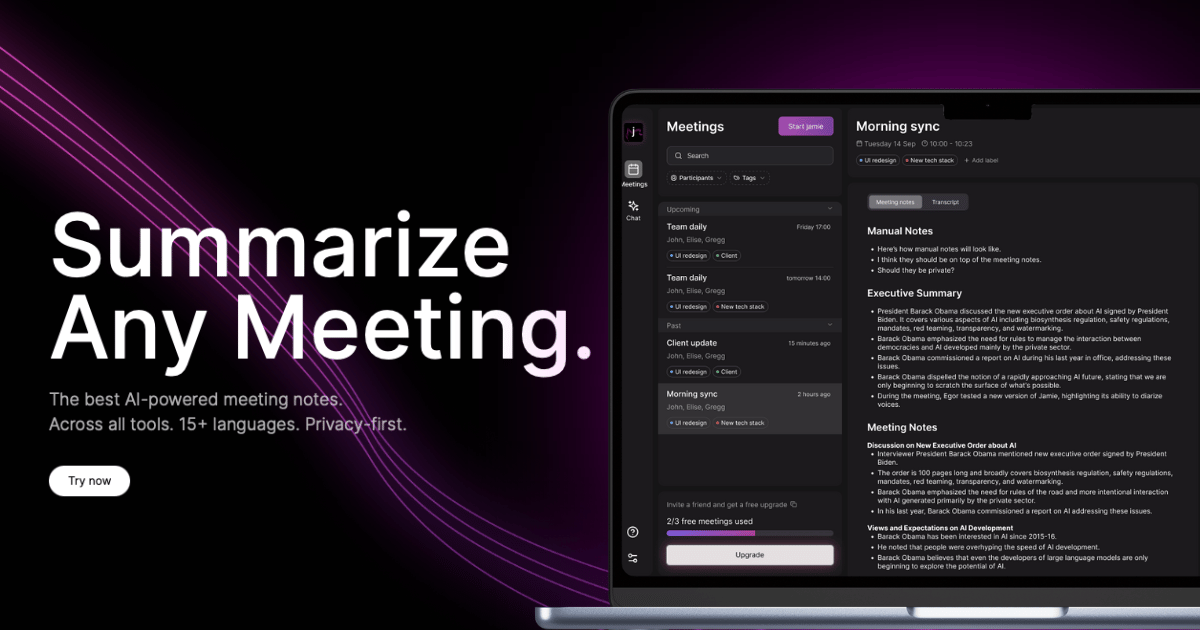This screenshot has height=630, width=1200.
Task: Click 'Should they be private?' note
Action: tap(915, 270)
